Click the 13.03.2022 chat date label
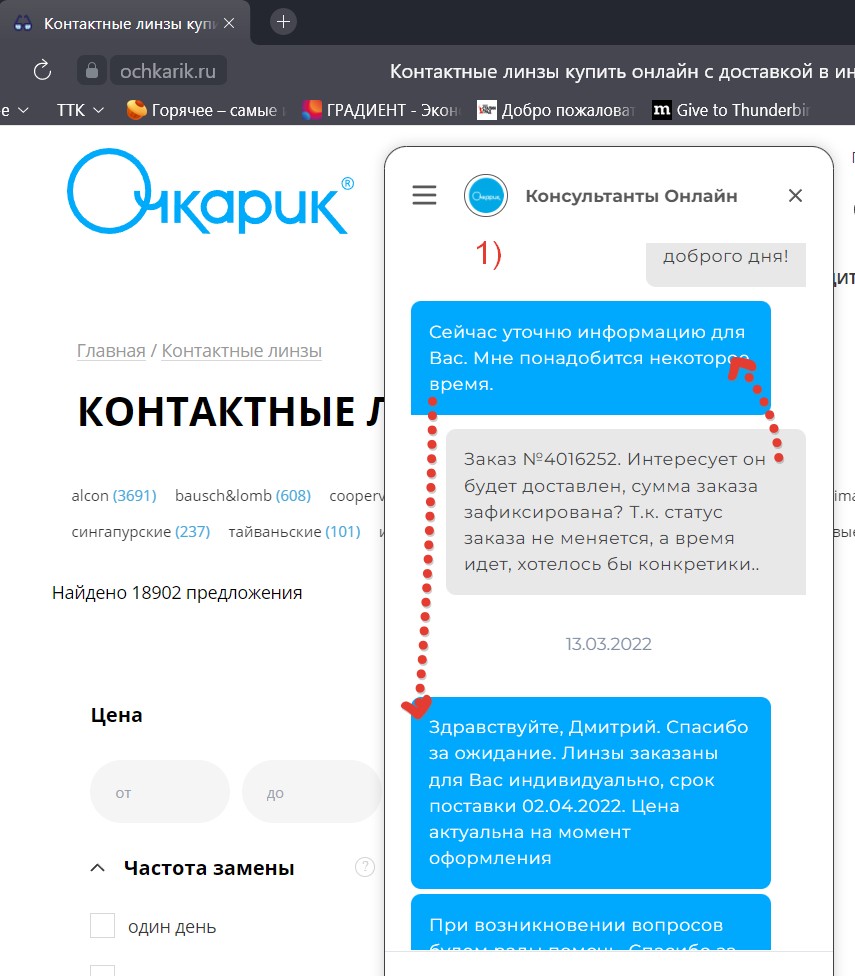855x976 pixels. coord(608,644)
